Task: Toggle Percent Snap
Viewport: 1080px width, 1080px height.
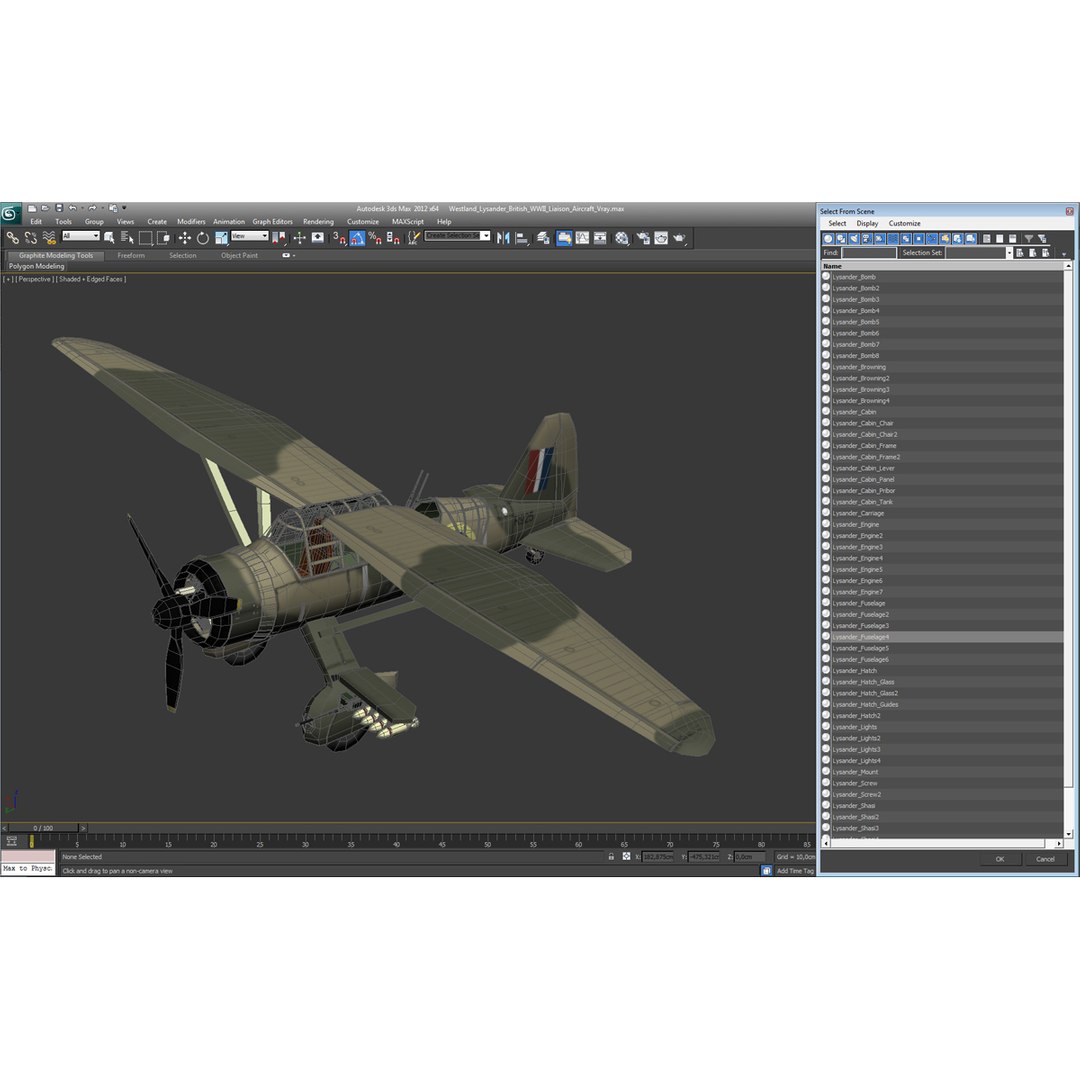Action: (375, 238)
